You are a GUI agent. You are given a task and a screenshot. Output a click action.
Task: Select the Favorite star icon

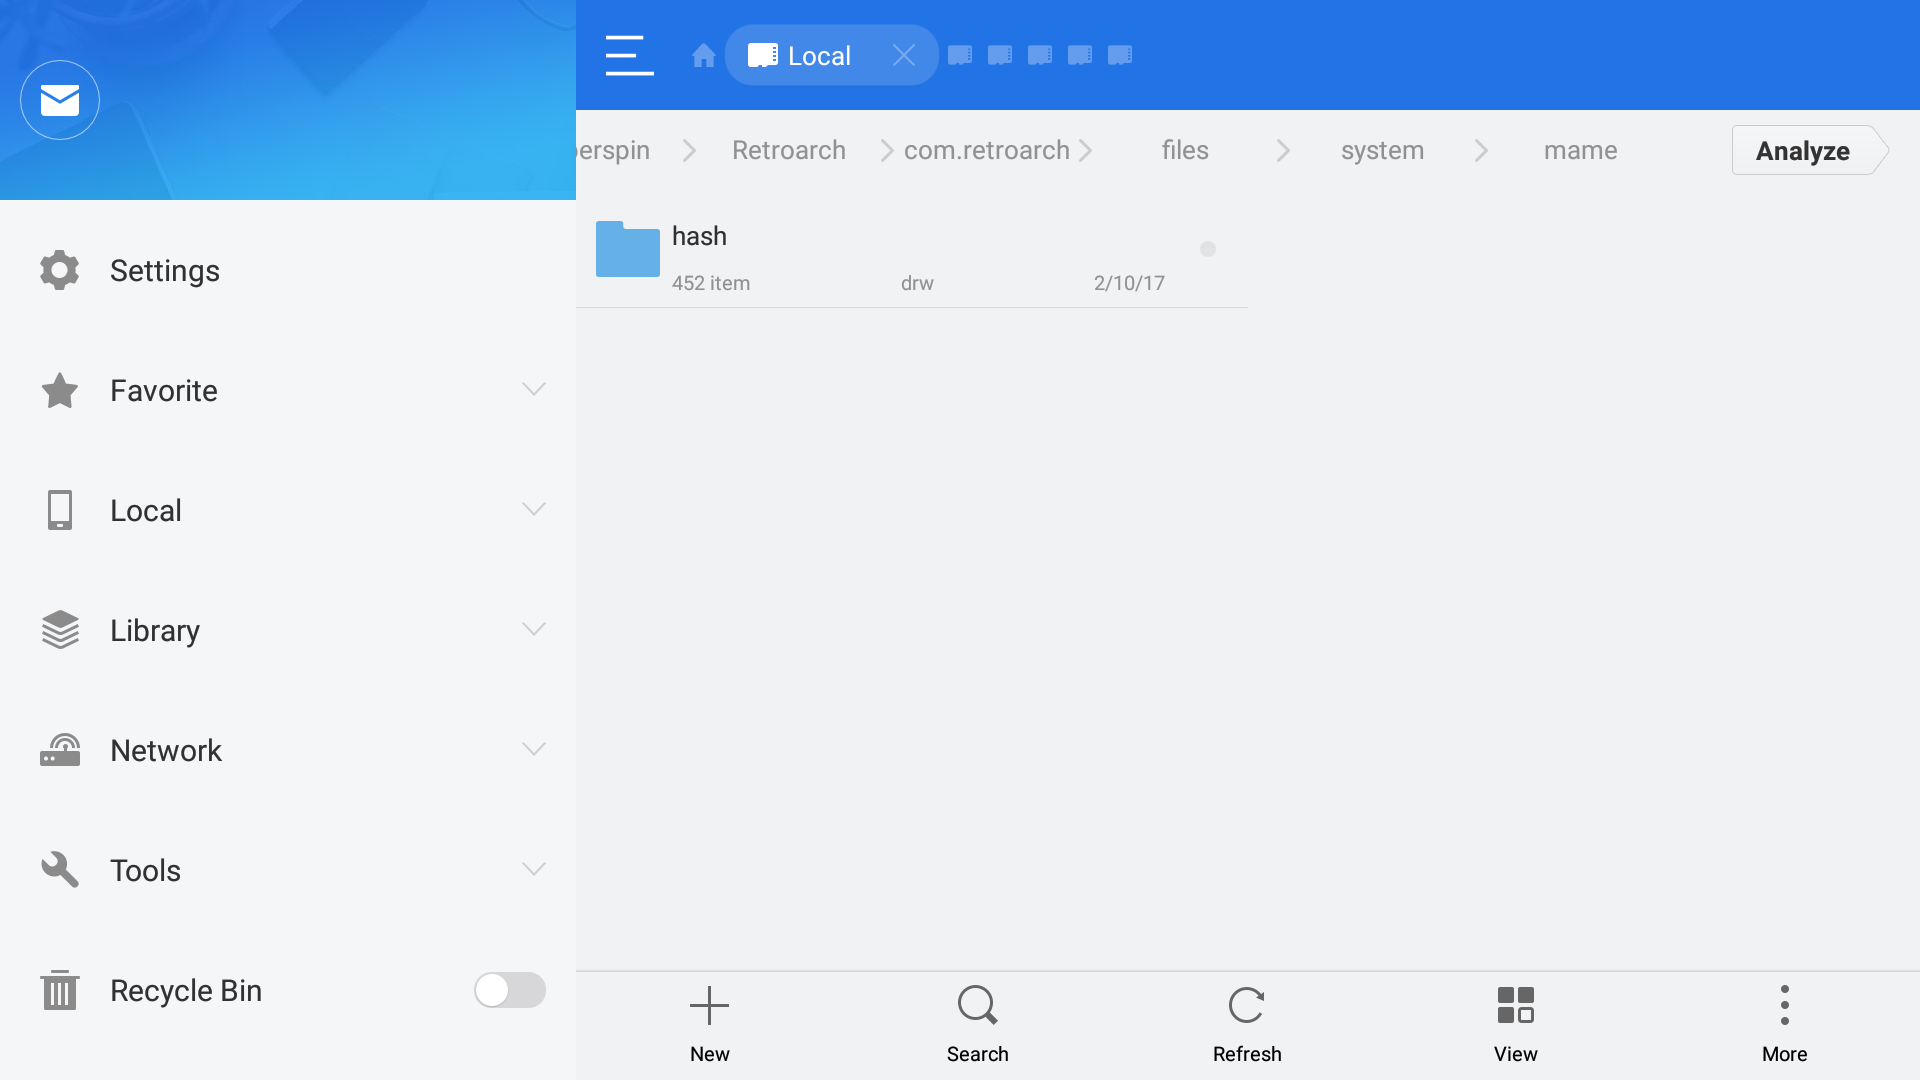tap(59, 390)
